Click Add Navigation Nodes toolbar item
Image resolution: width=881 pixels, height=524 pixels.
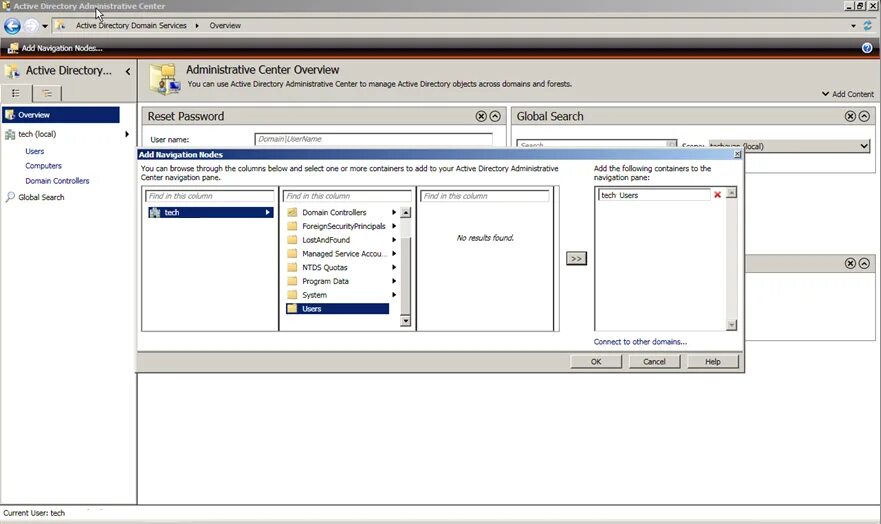click(55, 48)
